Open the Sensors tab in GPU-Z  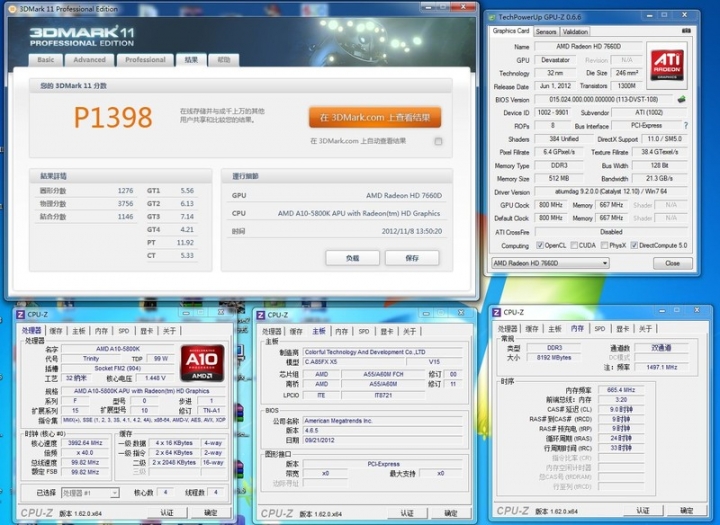tap(546, 32)
